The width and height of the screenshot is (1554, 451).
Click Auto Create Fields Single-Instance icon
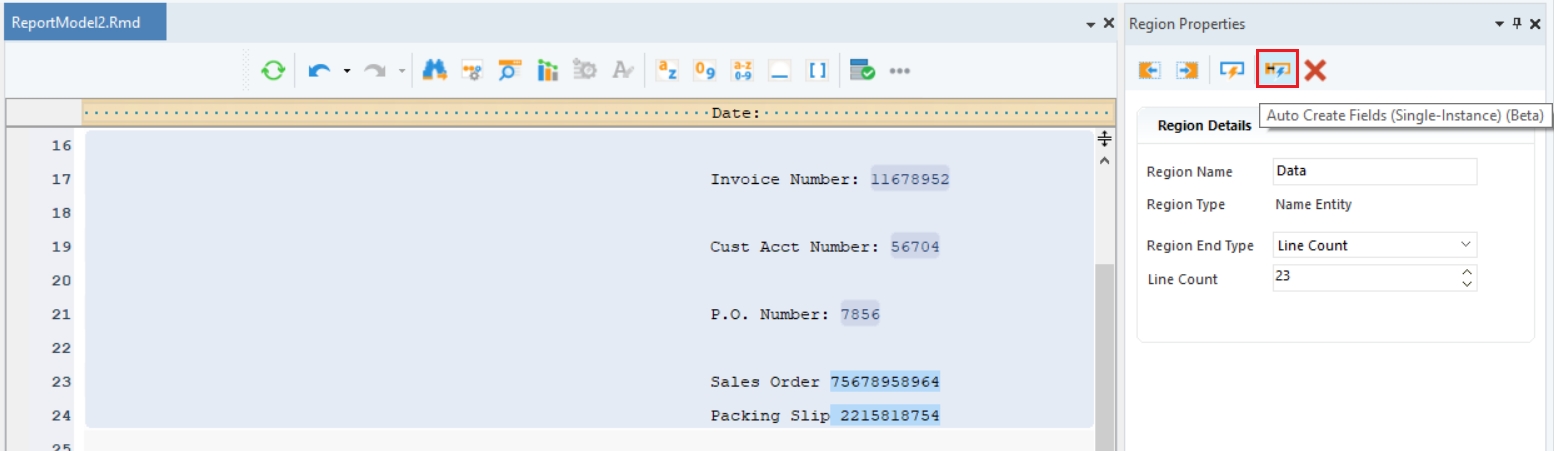(x=1277, y=70)
